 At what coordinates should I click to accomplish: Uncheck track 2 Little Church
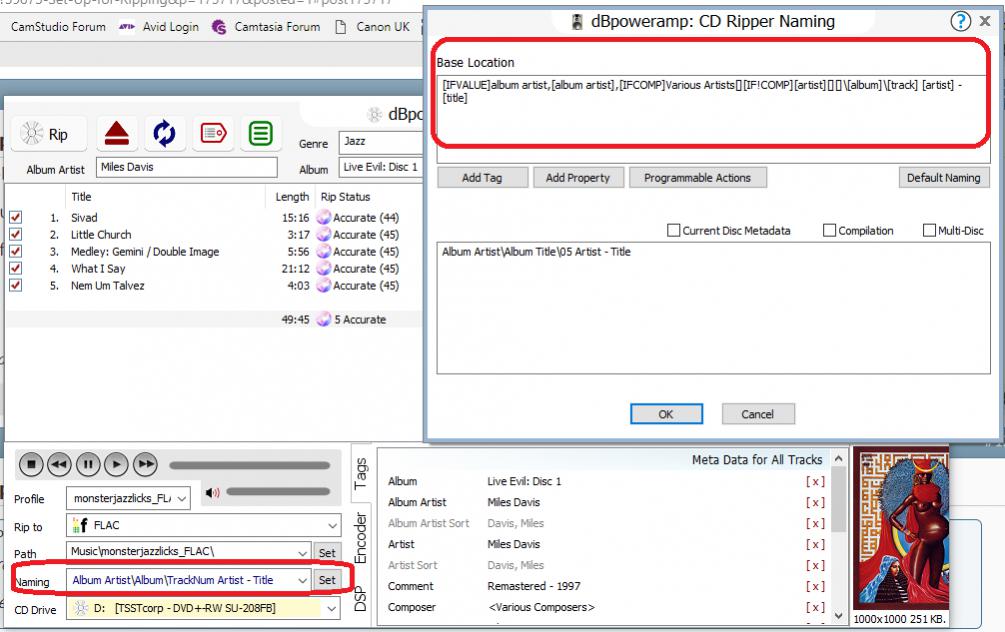pos(15,235)
